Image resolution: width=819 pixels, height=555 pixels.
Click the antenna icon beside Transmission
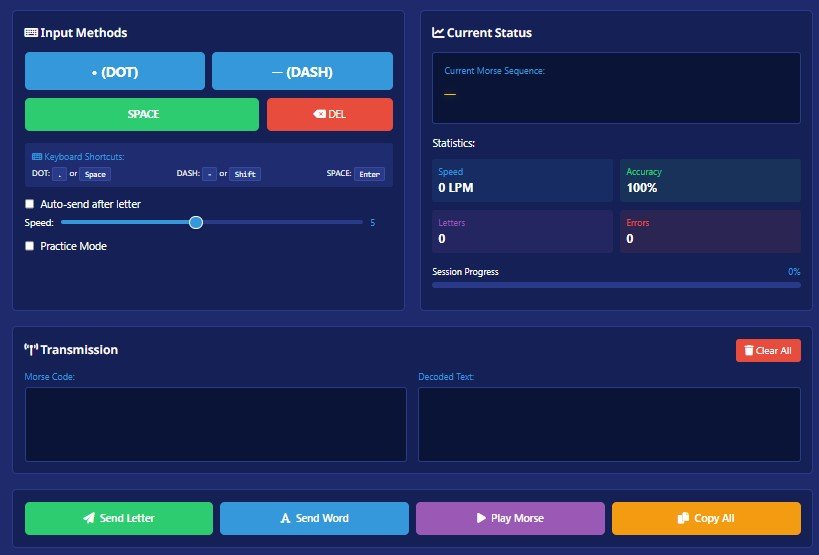(31, 350)
